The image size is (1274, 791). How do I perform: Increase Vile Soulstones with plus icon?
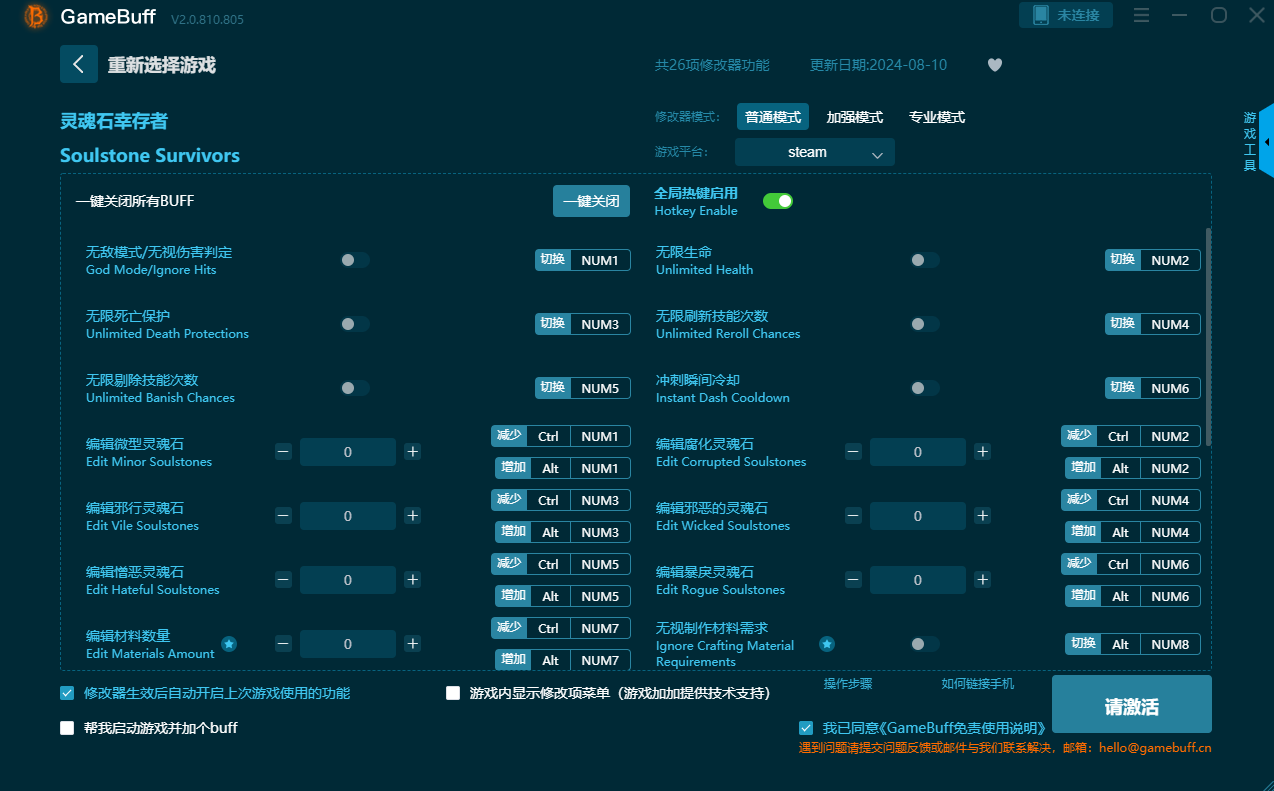[x=412, y=516]
